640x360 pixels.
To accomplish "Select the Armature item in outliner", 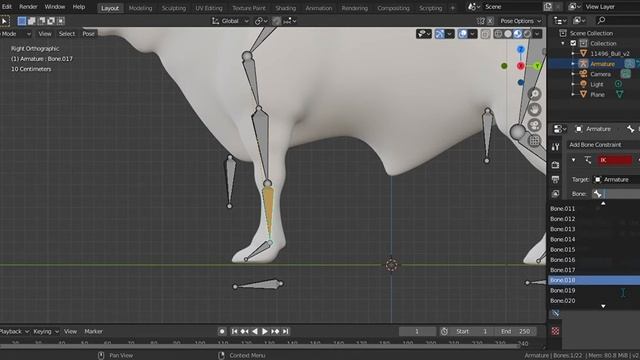I will (x=602, y=64).
